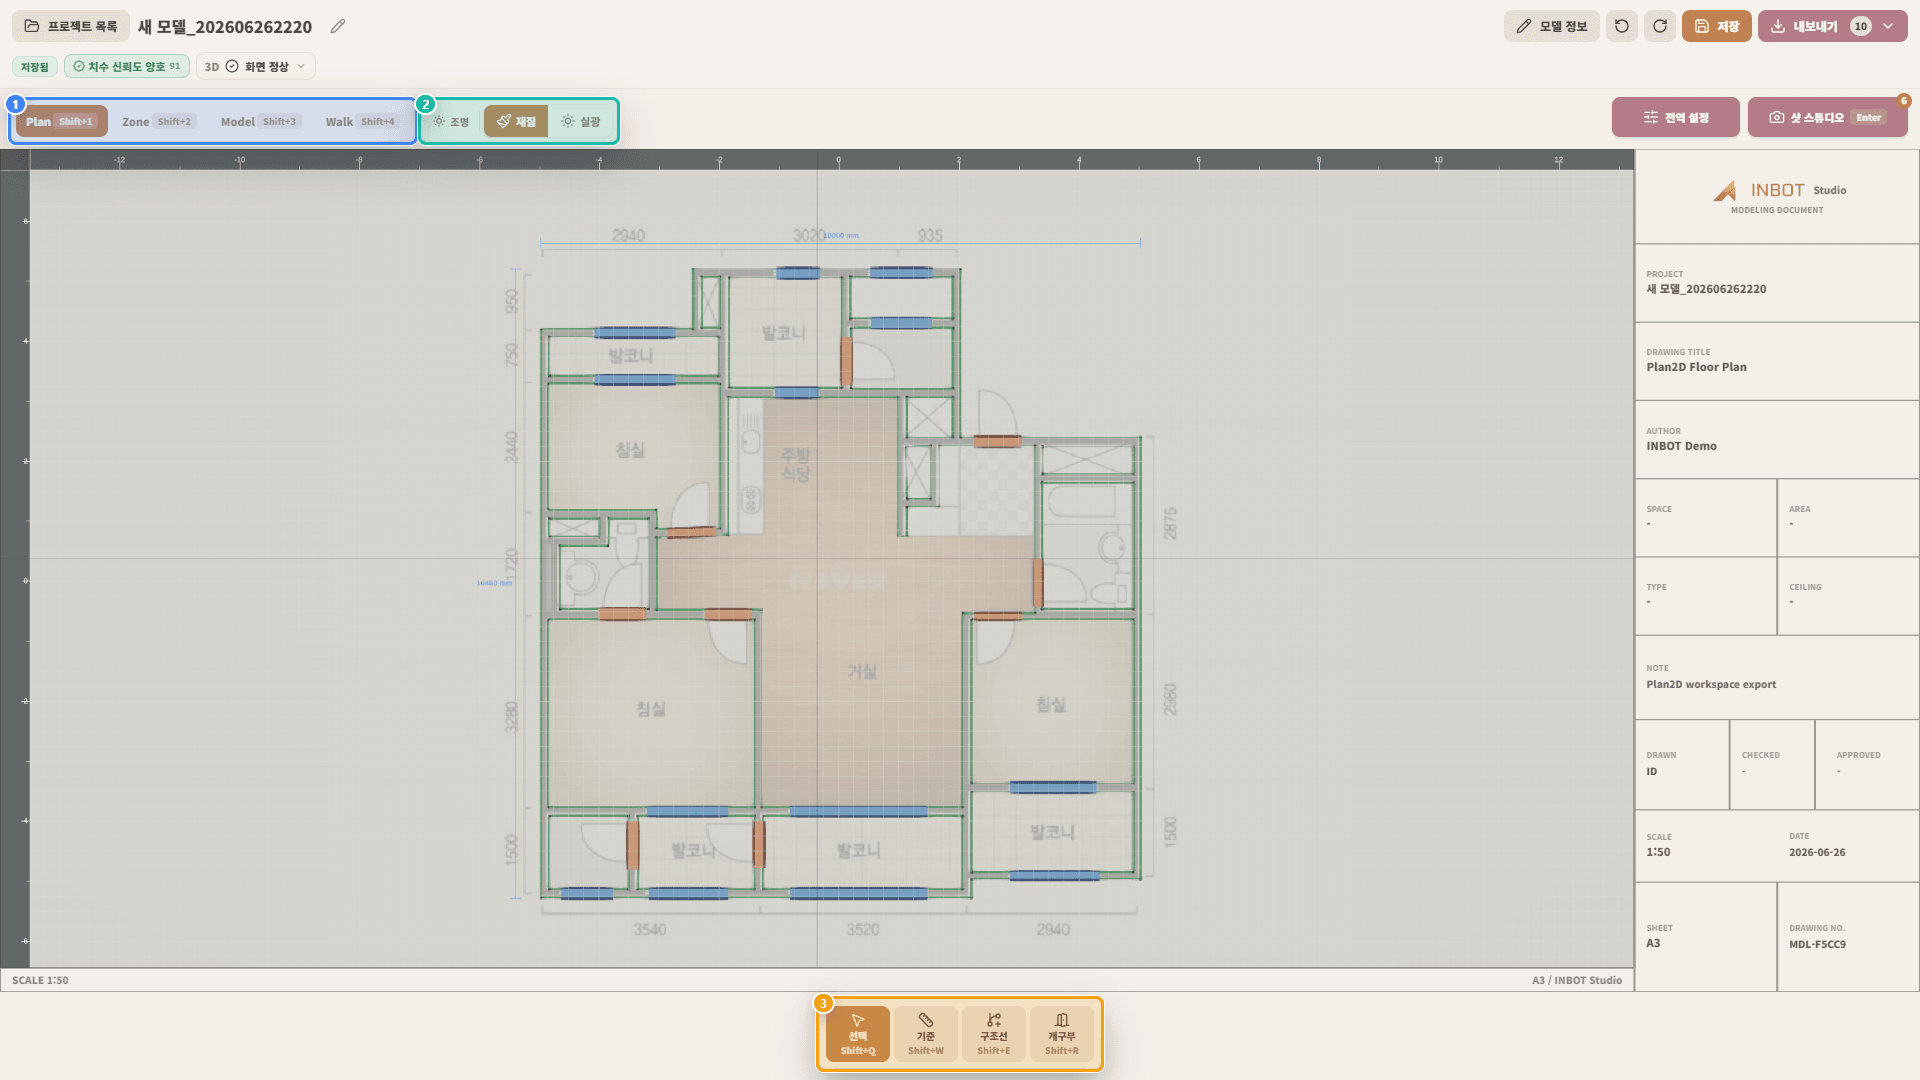Select the 선택 selection tool
The width and height of the screenshot is (1920, 1080).
(858, 1034)
